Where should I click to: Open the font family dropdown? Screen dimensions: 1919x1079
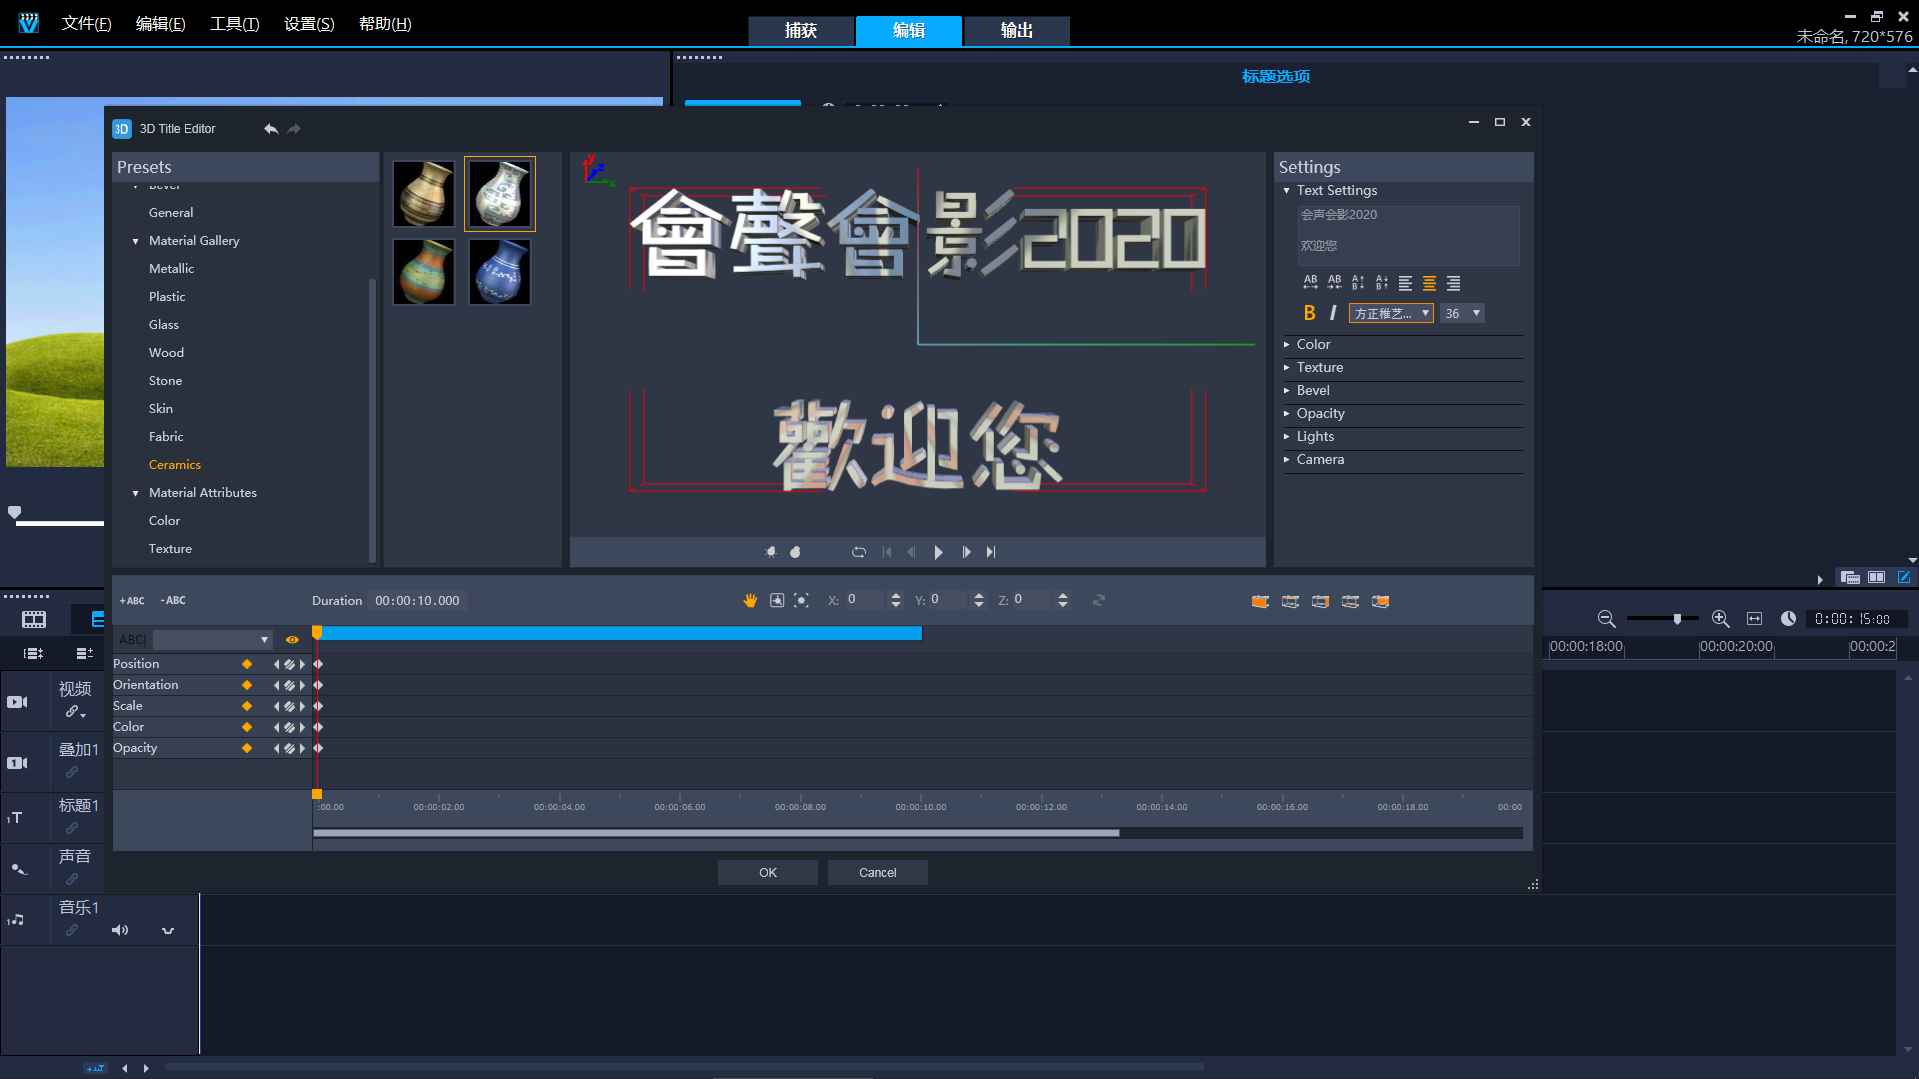coord(1391,313)
